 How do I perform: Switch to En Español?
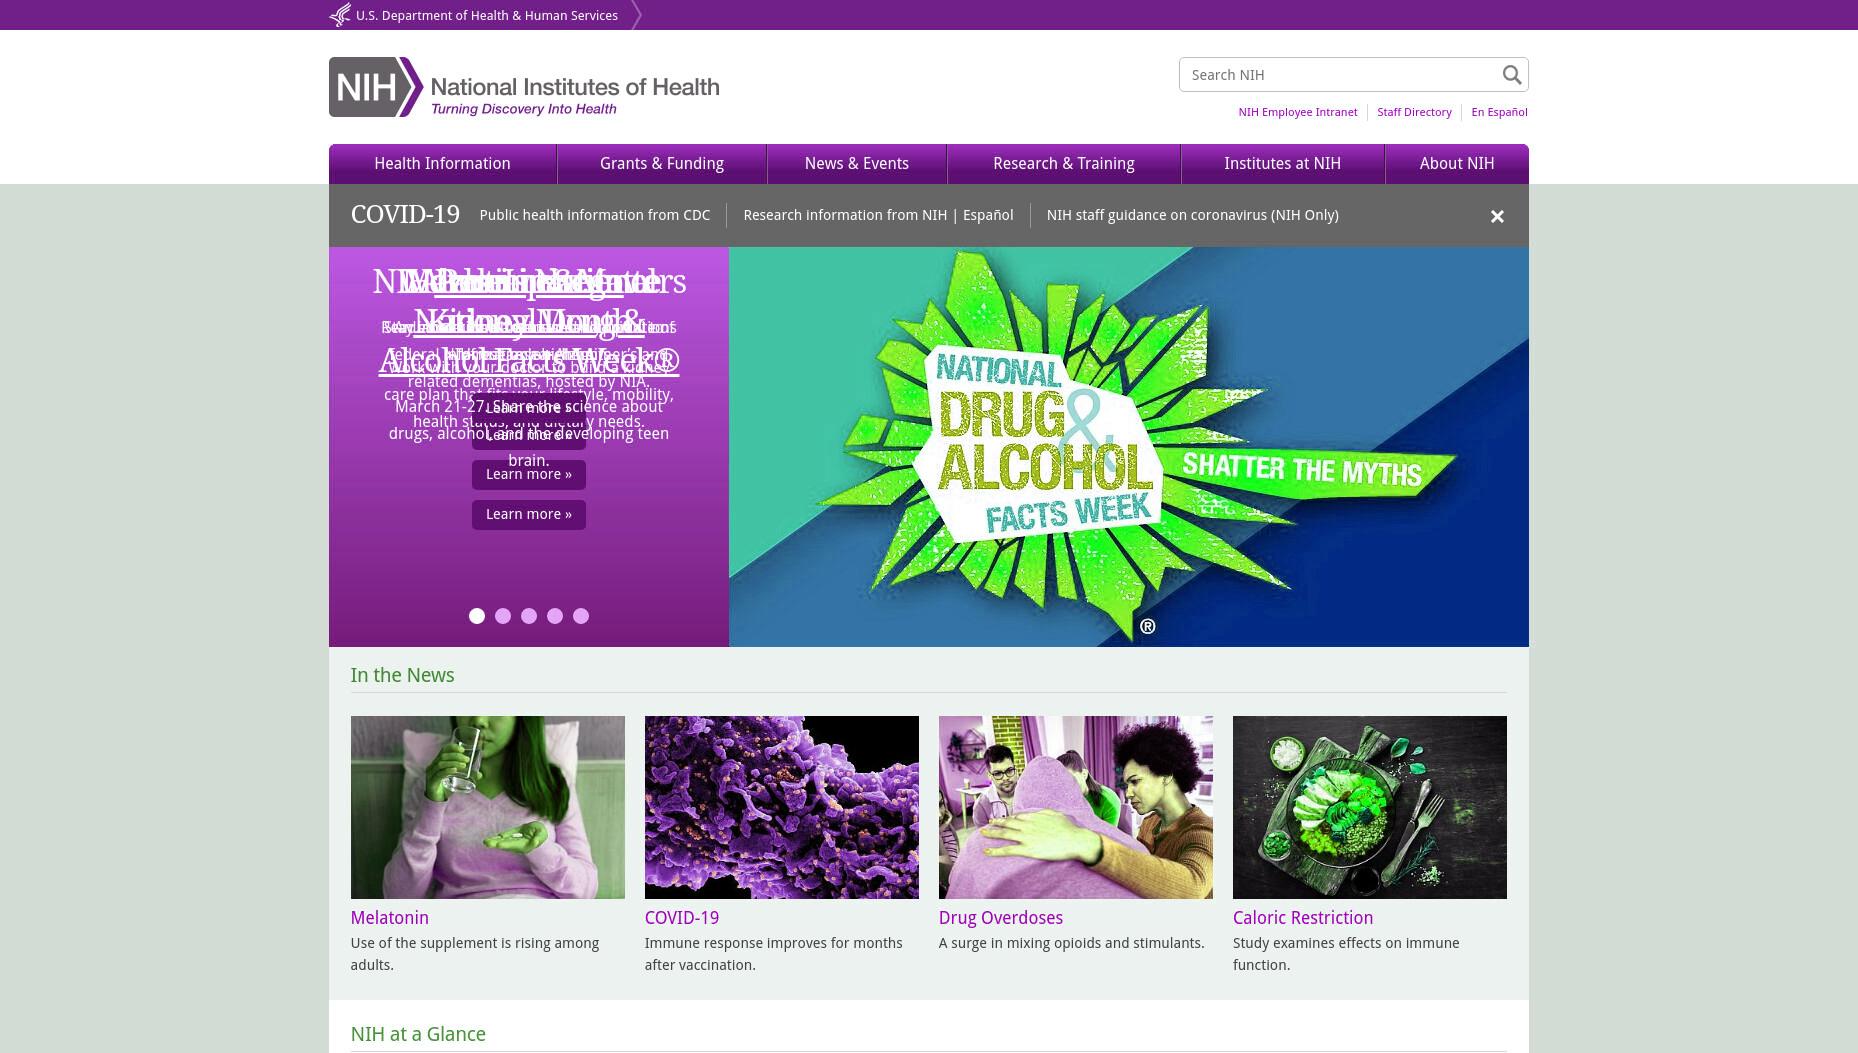click(1499, 112)
